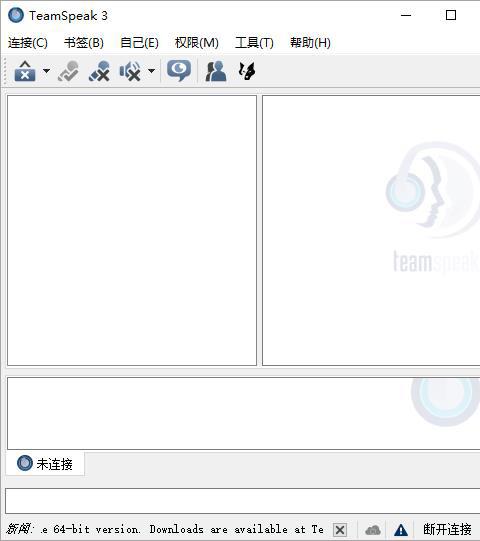Click the warning triangle status icon
Viewport: 480px width, 541px height.
(401, 530)
